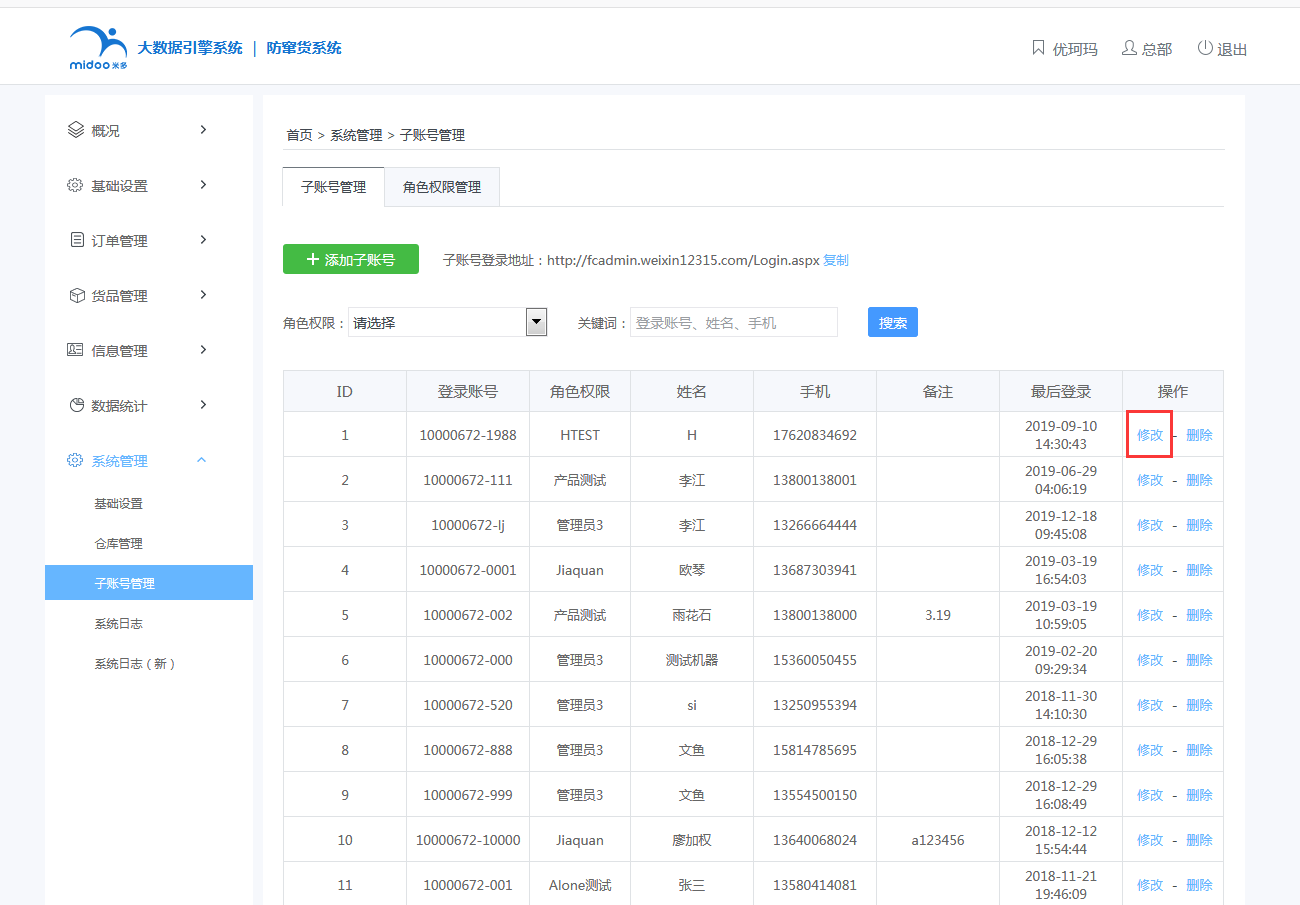Viewport: 1300px width, 905px height.
Task: Click the pie chart icon beside 数据统计
Action: tap(76, 405)
